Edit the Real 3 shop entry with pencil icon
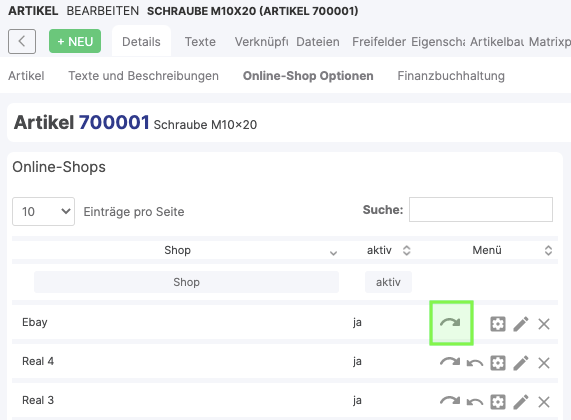571x420 pixels. (x=521, y=402)
